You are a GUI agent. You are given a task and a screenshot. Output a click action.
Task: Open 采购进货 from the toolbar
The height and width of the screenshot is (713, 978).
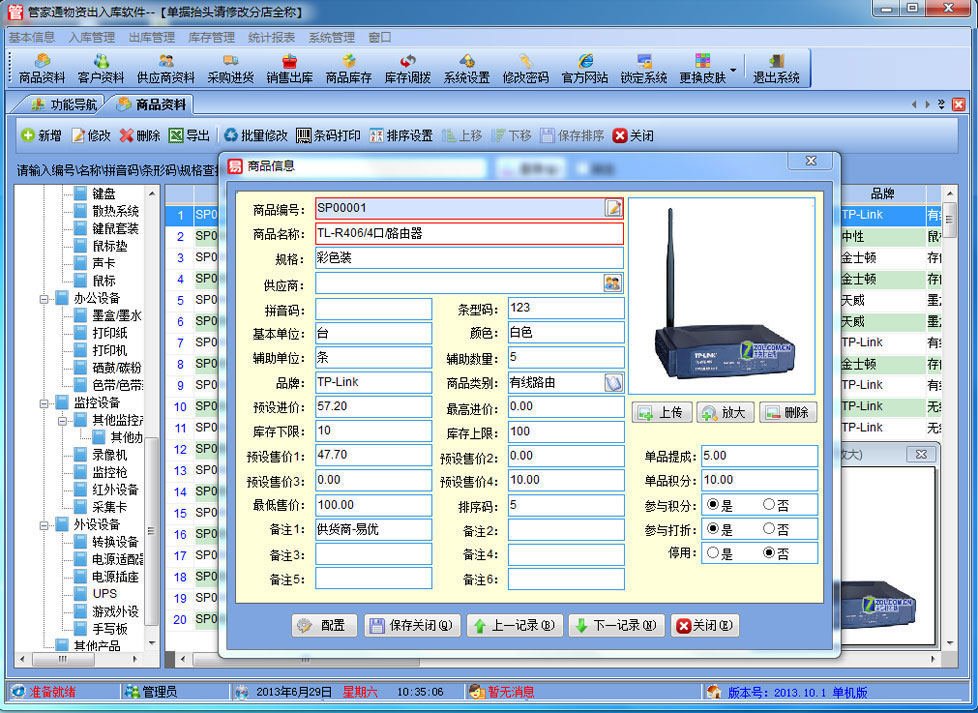230,68
